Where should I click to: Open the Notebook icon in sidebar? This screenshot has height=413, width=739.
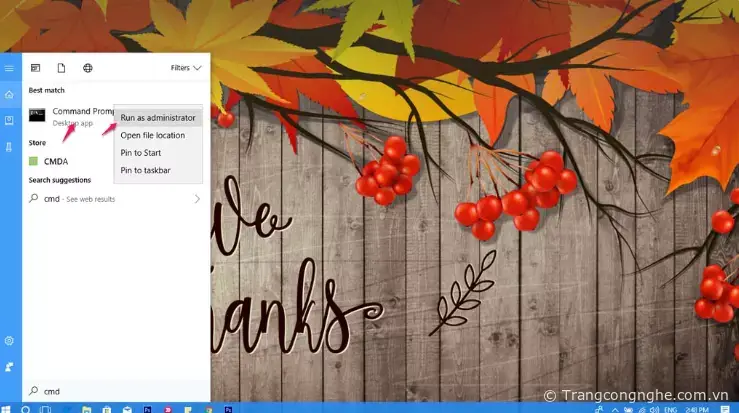point(9,120)
